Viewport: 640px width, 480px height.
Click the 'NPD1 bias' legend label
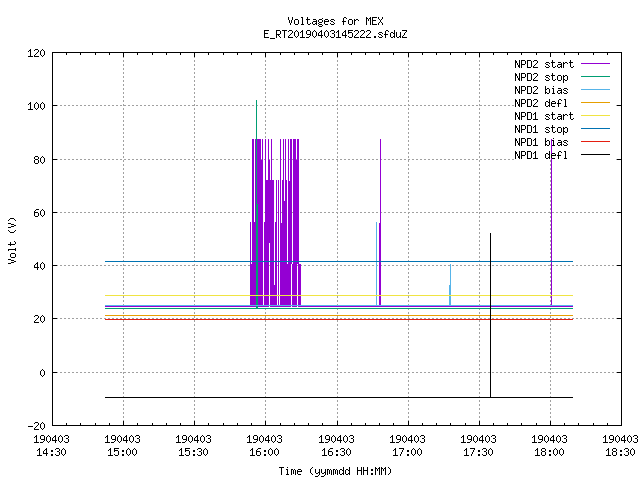(x=541, y=142)
